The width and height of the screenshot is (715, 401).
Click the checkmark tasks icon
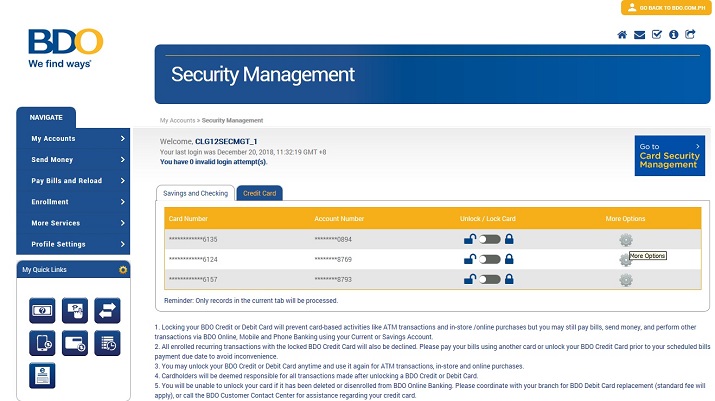[657, 34]
